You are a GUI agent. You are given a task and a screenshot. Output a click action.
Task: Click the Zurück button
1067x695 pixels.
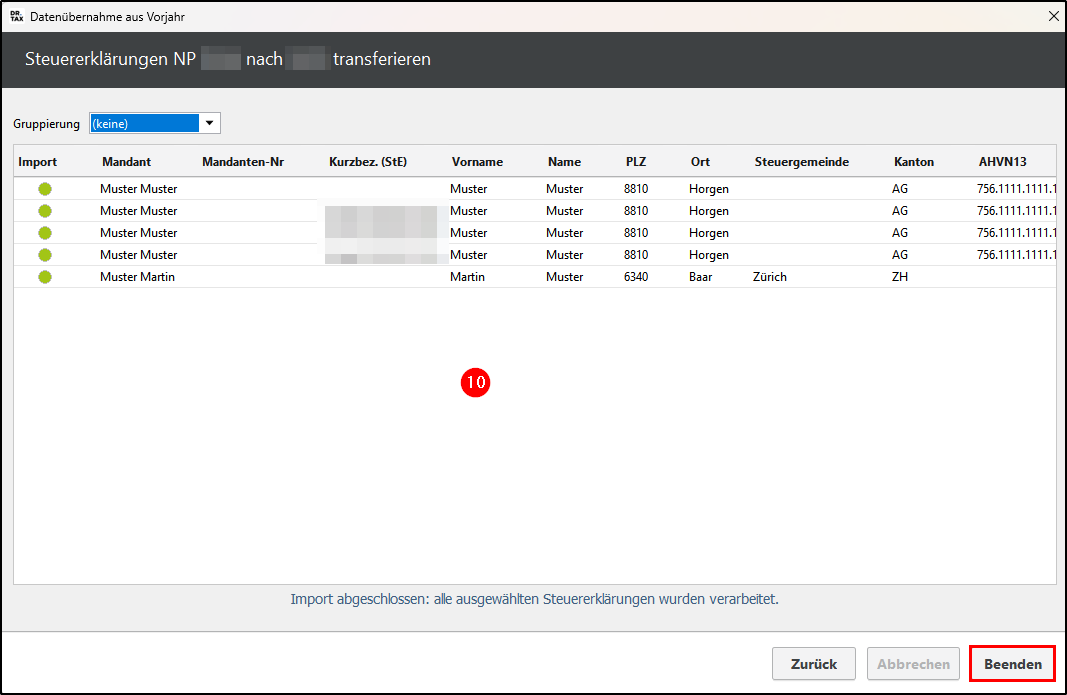point(813,664)
